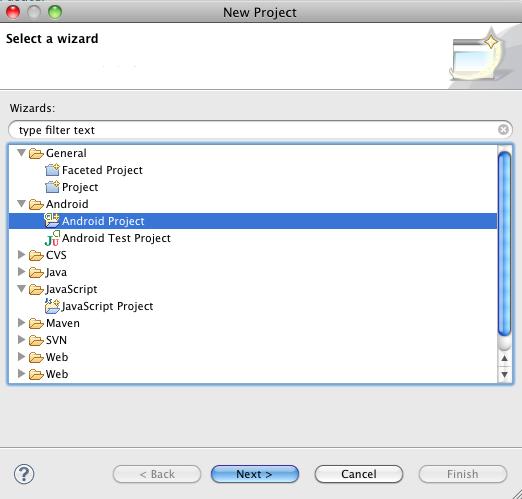This screenshot has height=499, width=522.
Task: Click the disabled Finish button
Action: pos(463,474)
